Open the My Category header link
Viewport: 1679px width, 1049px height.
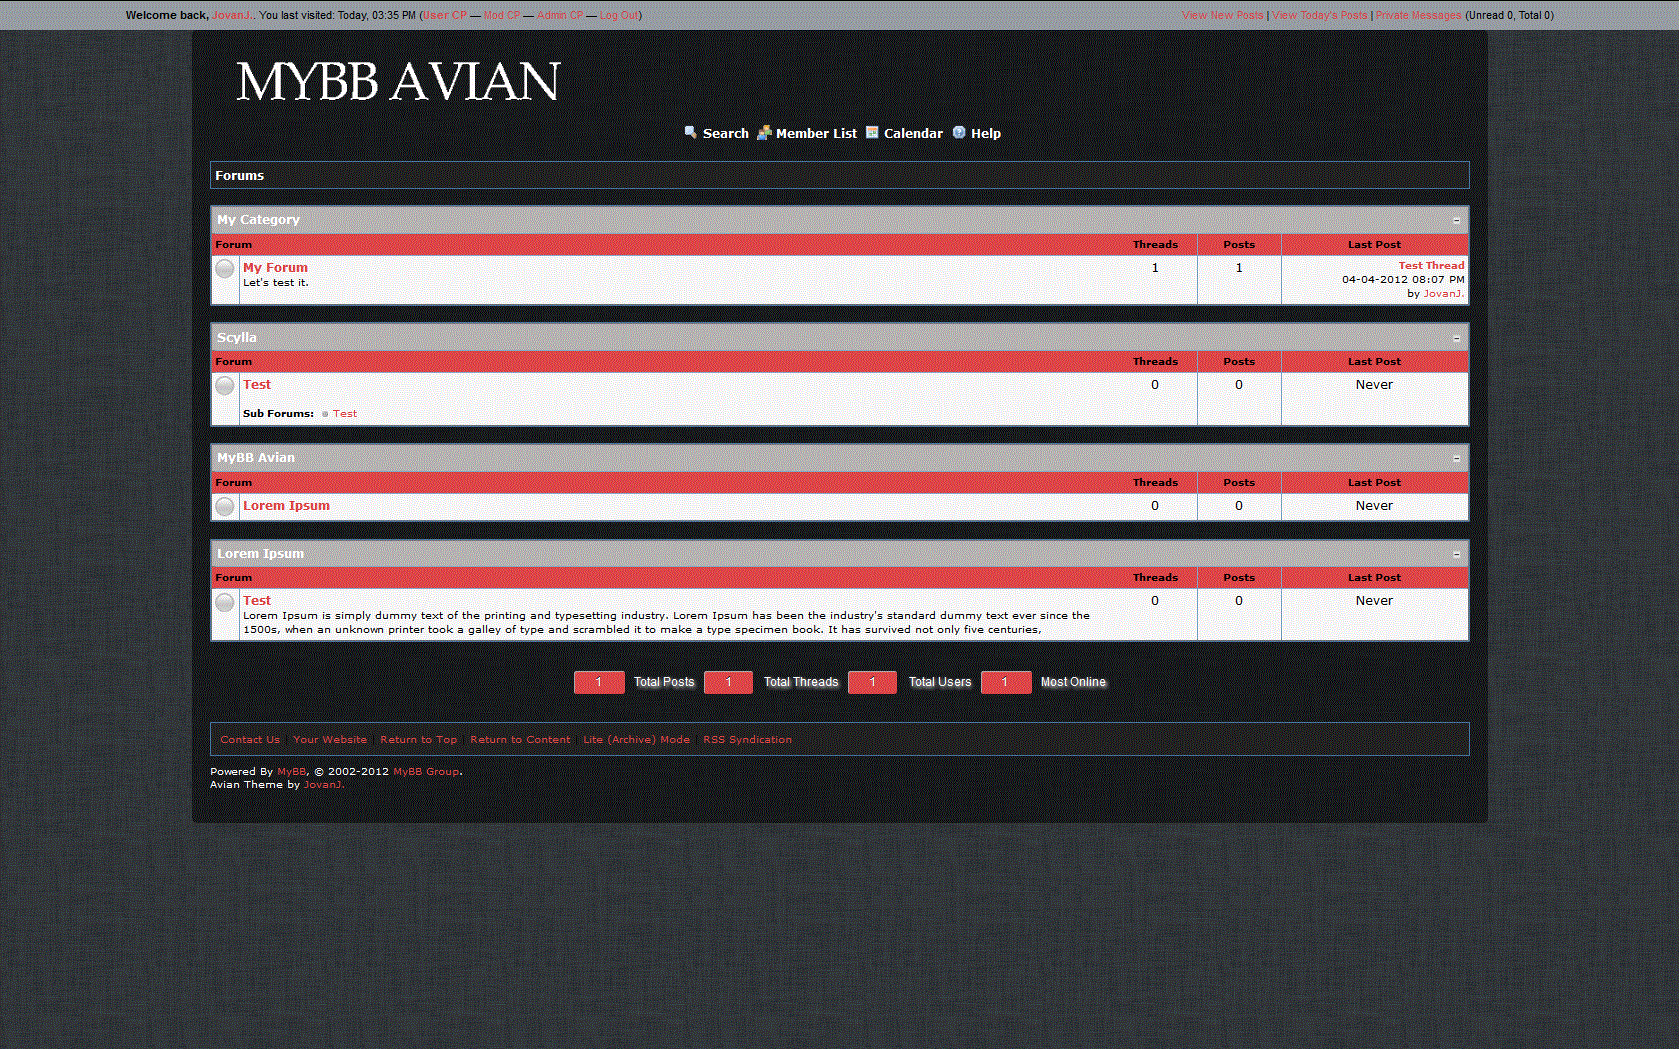(258, 220)
